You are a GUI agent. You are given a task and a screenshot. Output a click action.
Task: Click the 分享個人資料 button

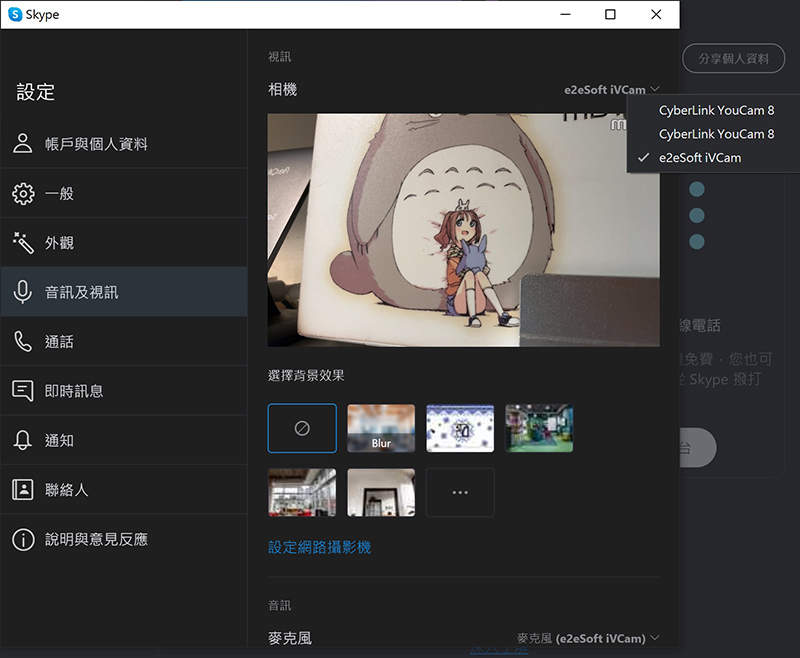733,58
